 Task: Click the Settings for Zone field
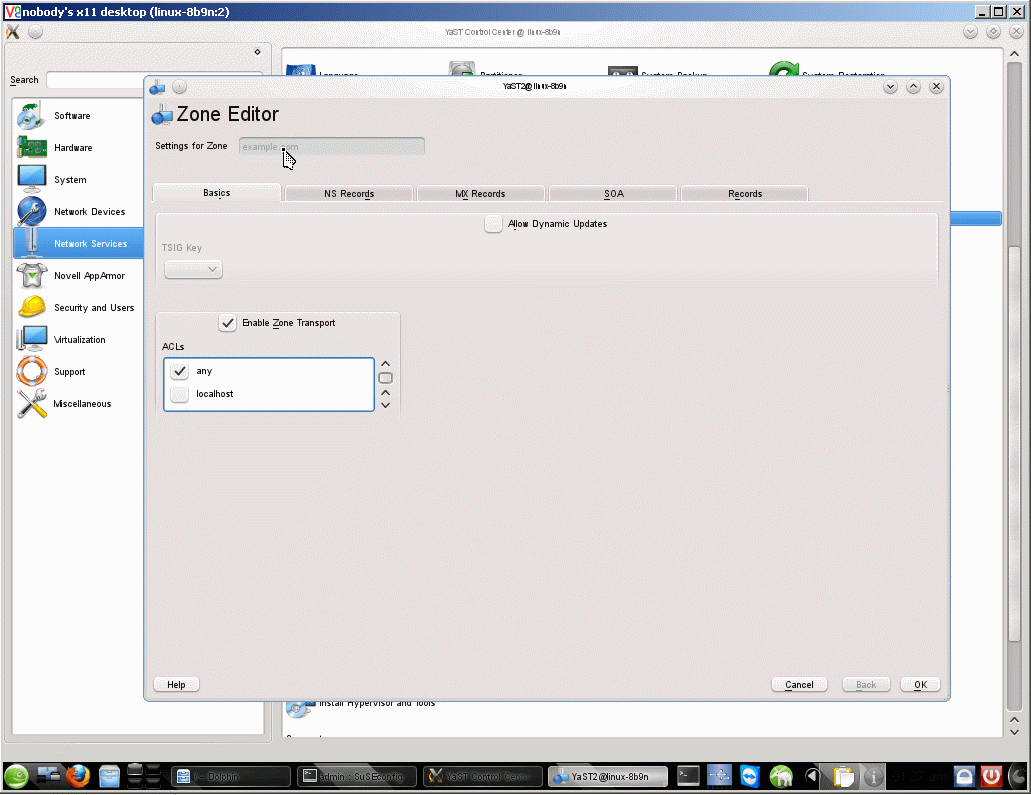tap(332, 147)
